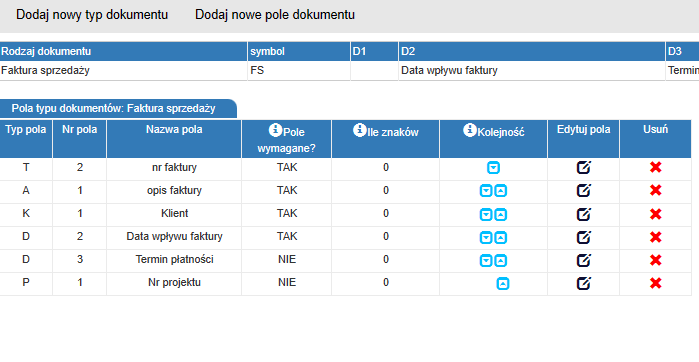699x362 pixels.
Task: Show info for Ile znaków column
Action: pyautogui.click(x=360, y=130)
